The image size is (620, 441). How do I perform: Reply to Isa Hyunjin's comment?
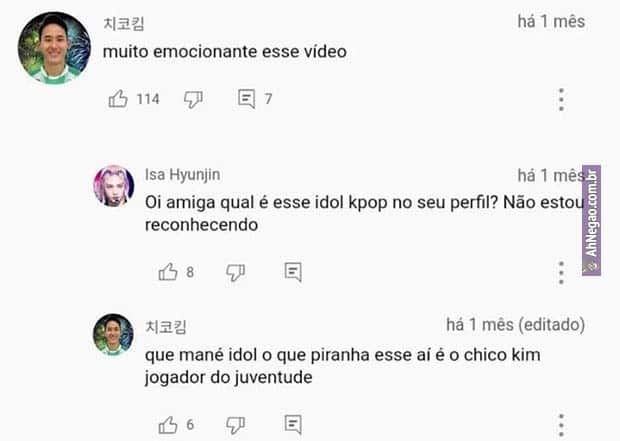click(x=293, y=272)
